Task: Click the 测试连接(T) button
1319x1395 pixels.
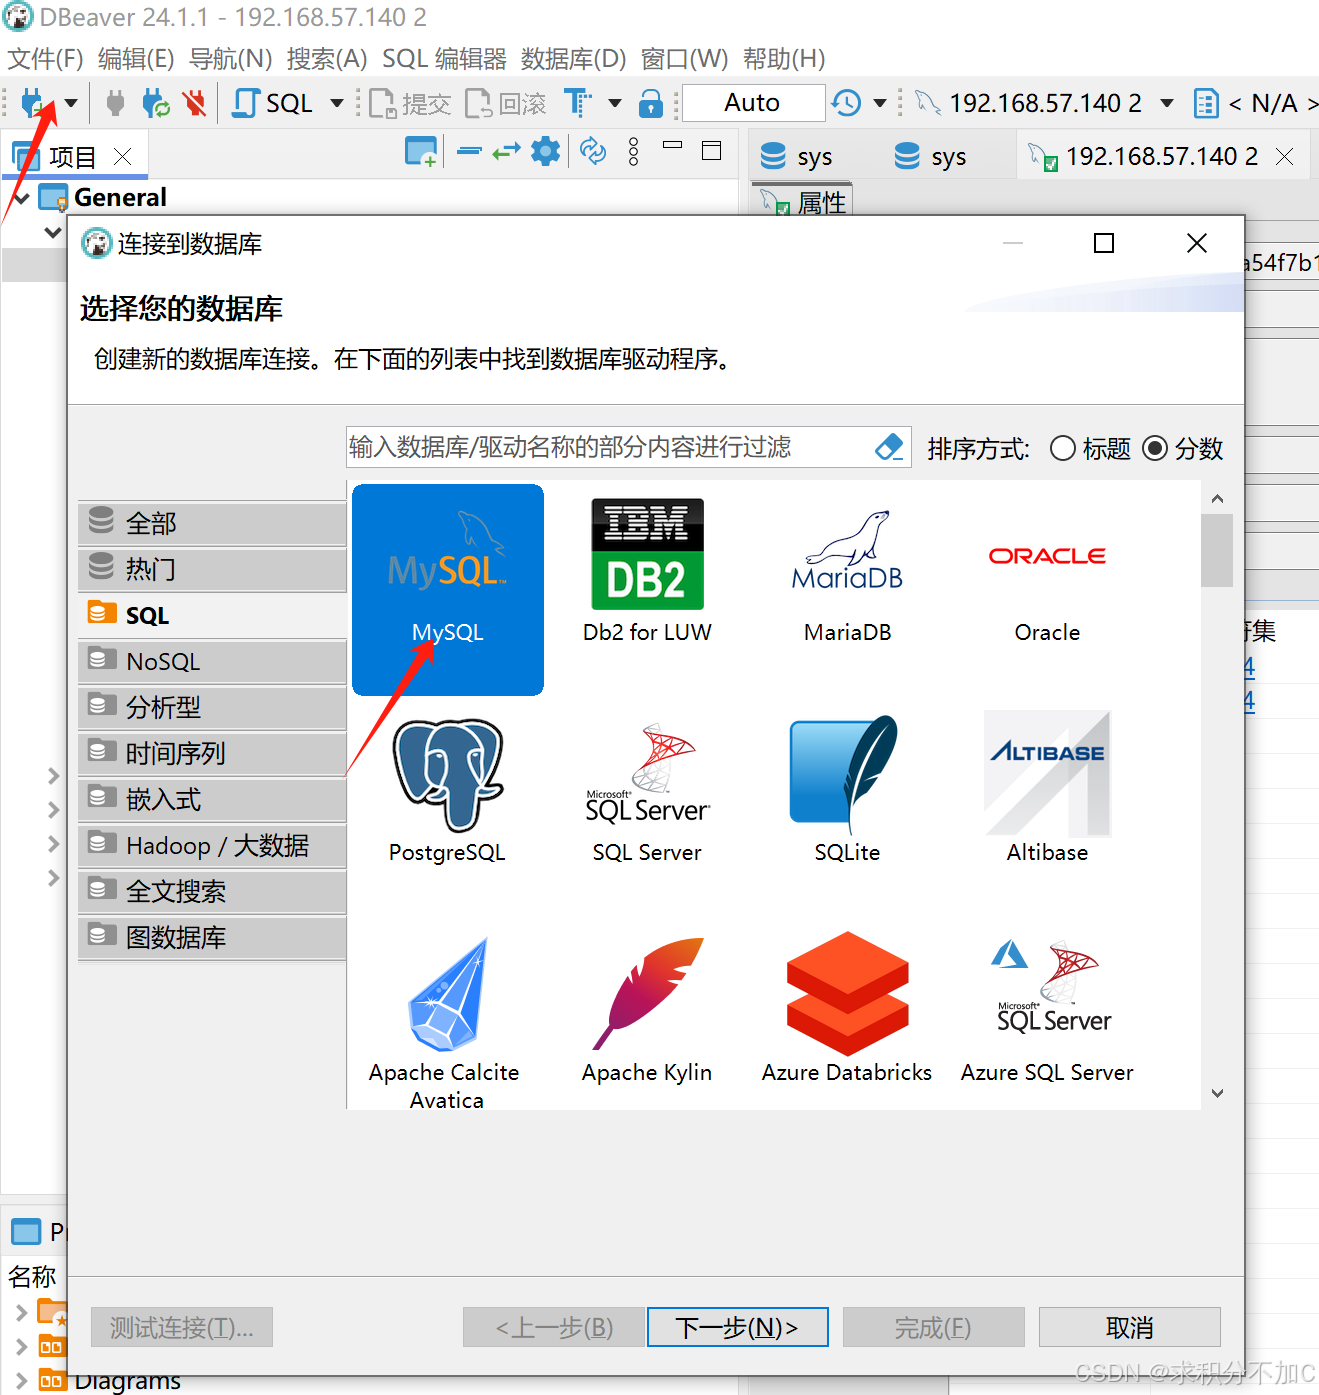Action: 181,1327
